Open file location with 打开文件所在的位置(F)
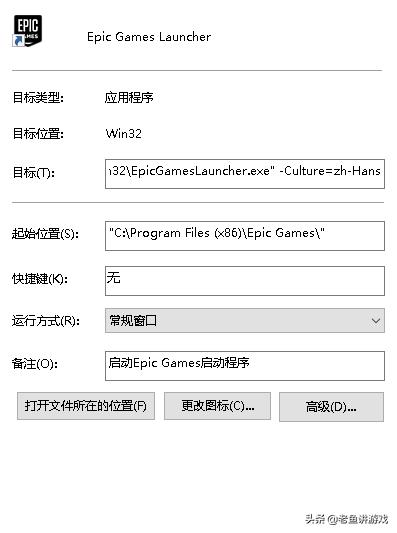The height and width of the screenshot is (533, 397). click(86, 406)
